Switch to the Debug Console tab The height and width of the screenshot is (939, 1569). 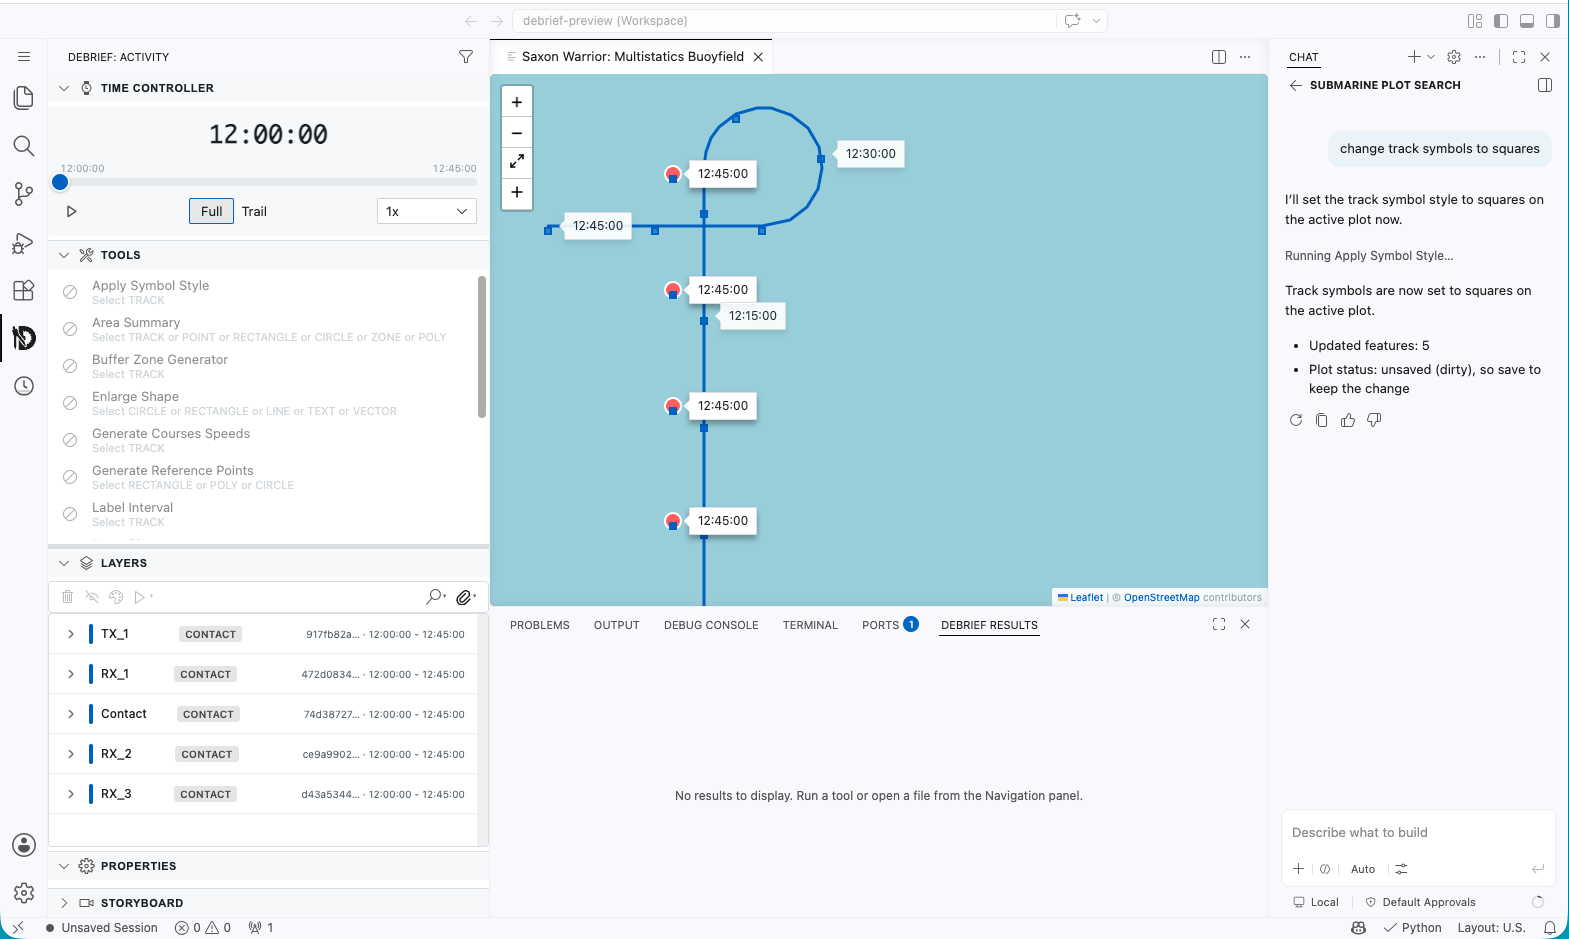point(711,625)
